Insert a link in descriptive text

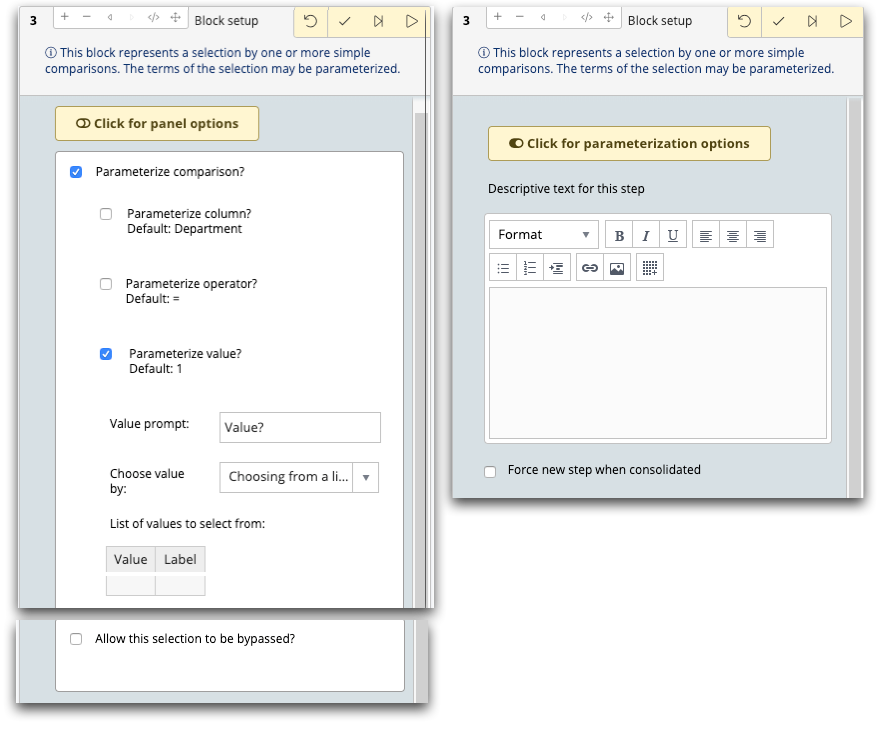(590, 268)
